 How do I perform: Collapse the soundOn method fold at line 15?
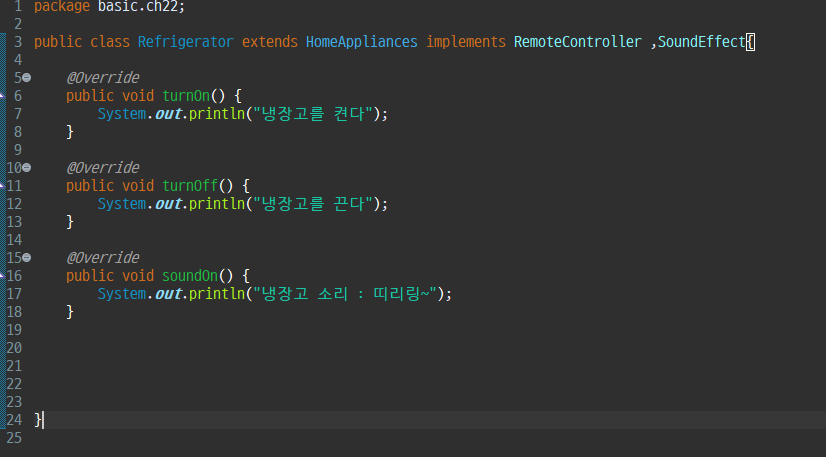tap(26, 258)
